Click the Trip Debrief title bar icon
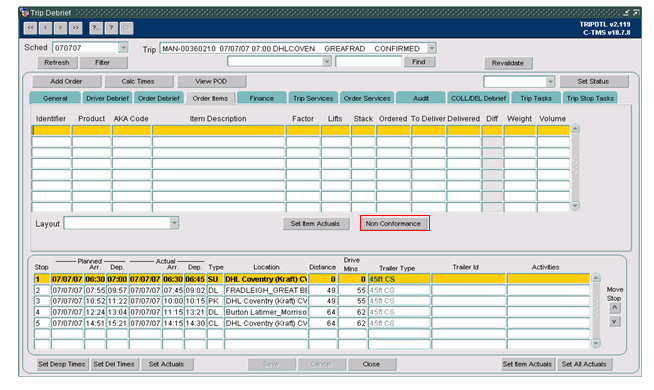 (25, 13)
